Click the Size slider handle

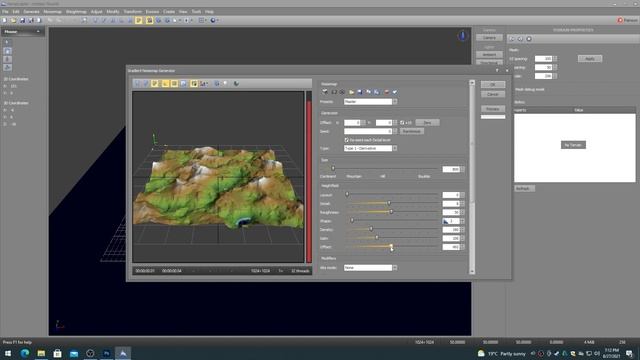tap(333, 168)
